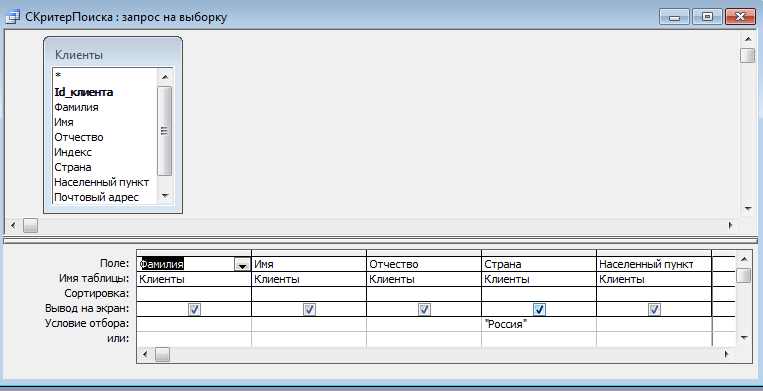The height and width of the screenshot is (391, 763).
Task: Click up arrow of table pane vertical scrollbar
Action: pyautogui.click(x=747, y=39)
